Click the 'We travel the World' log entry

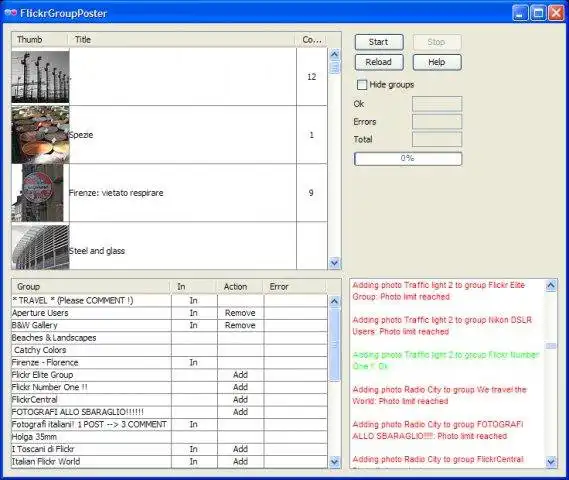click(439, 395)
